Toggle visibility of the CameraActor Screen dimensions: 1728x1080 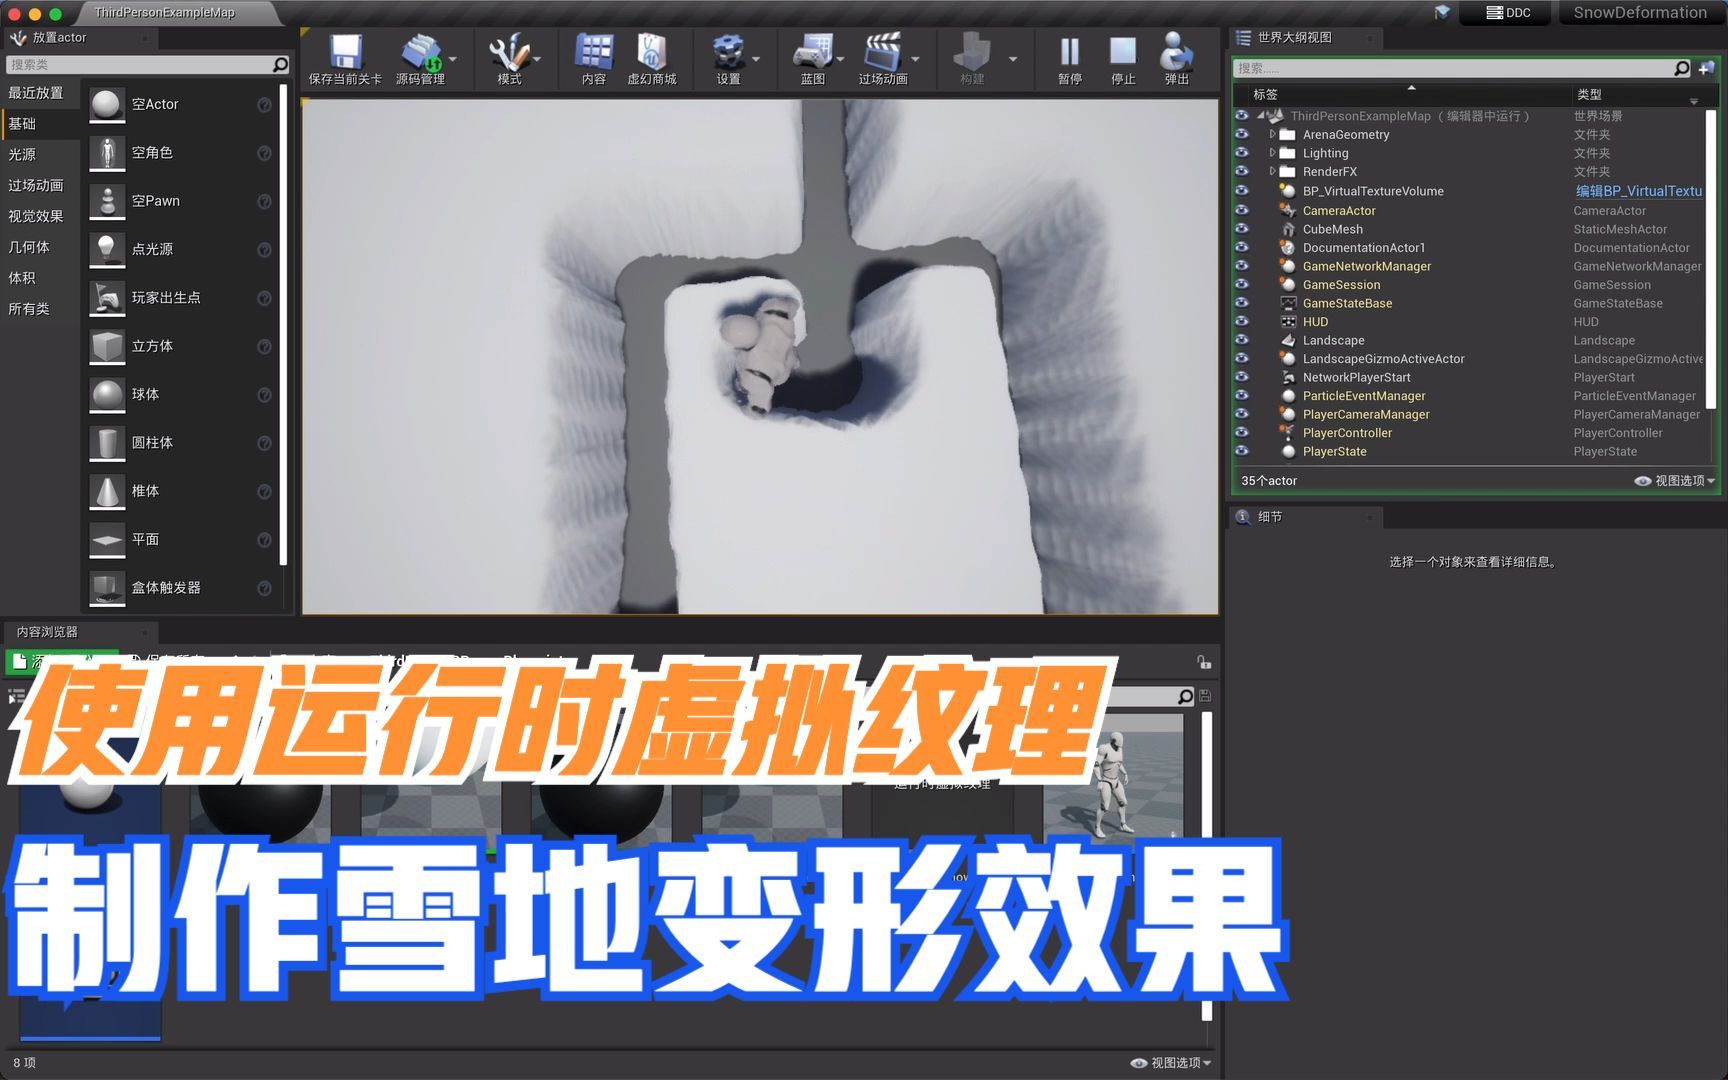point(1242,210)
